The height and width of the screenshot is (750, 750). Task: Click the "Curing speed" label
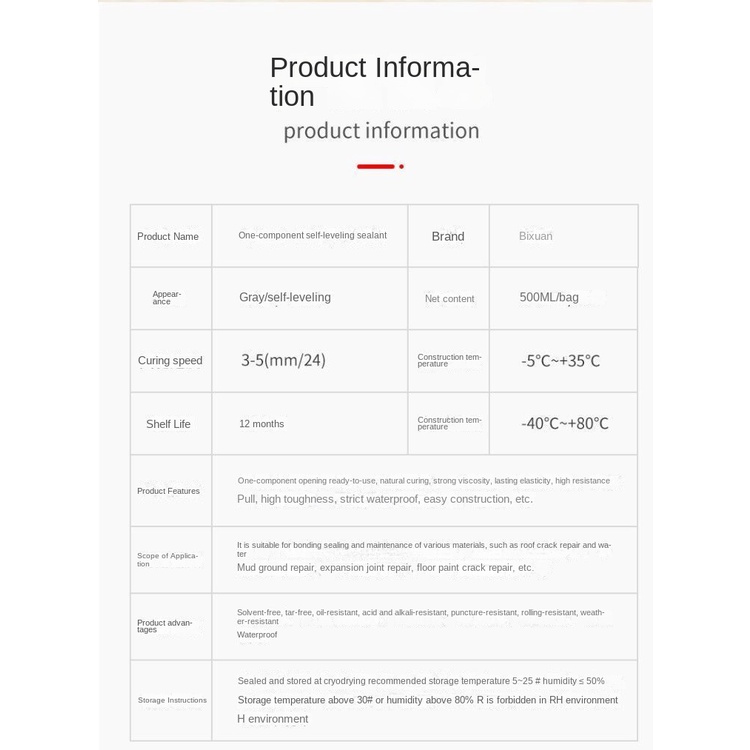pos(170,361)
